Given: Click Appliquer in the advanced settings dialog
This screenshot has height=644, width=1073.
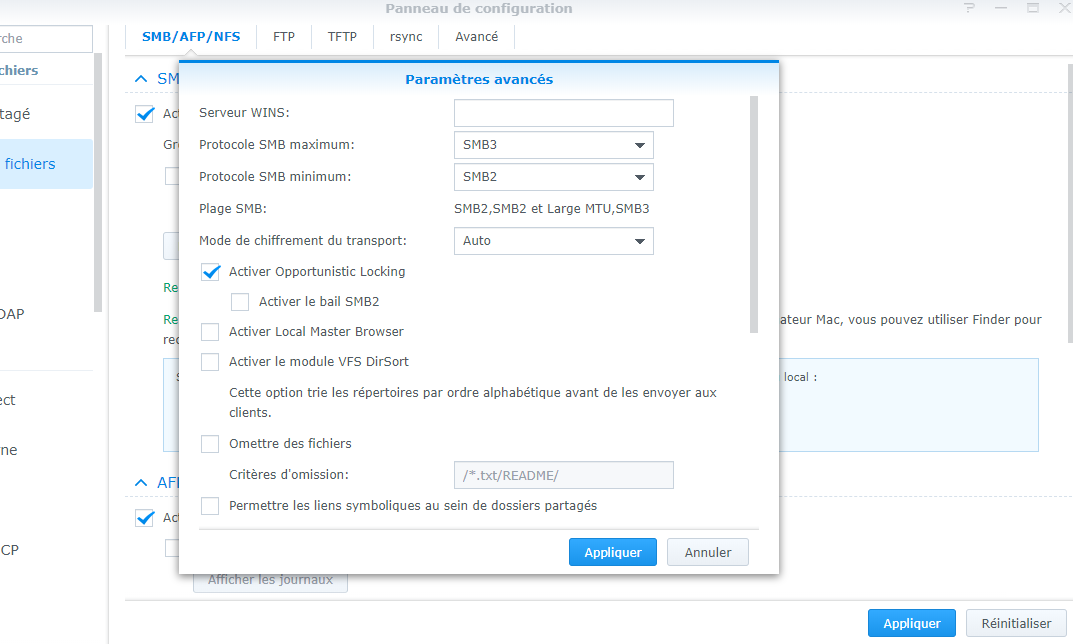Looking at the screenshot, I should click(x=612, y=552).
